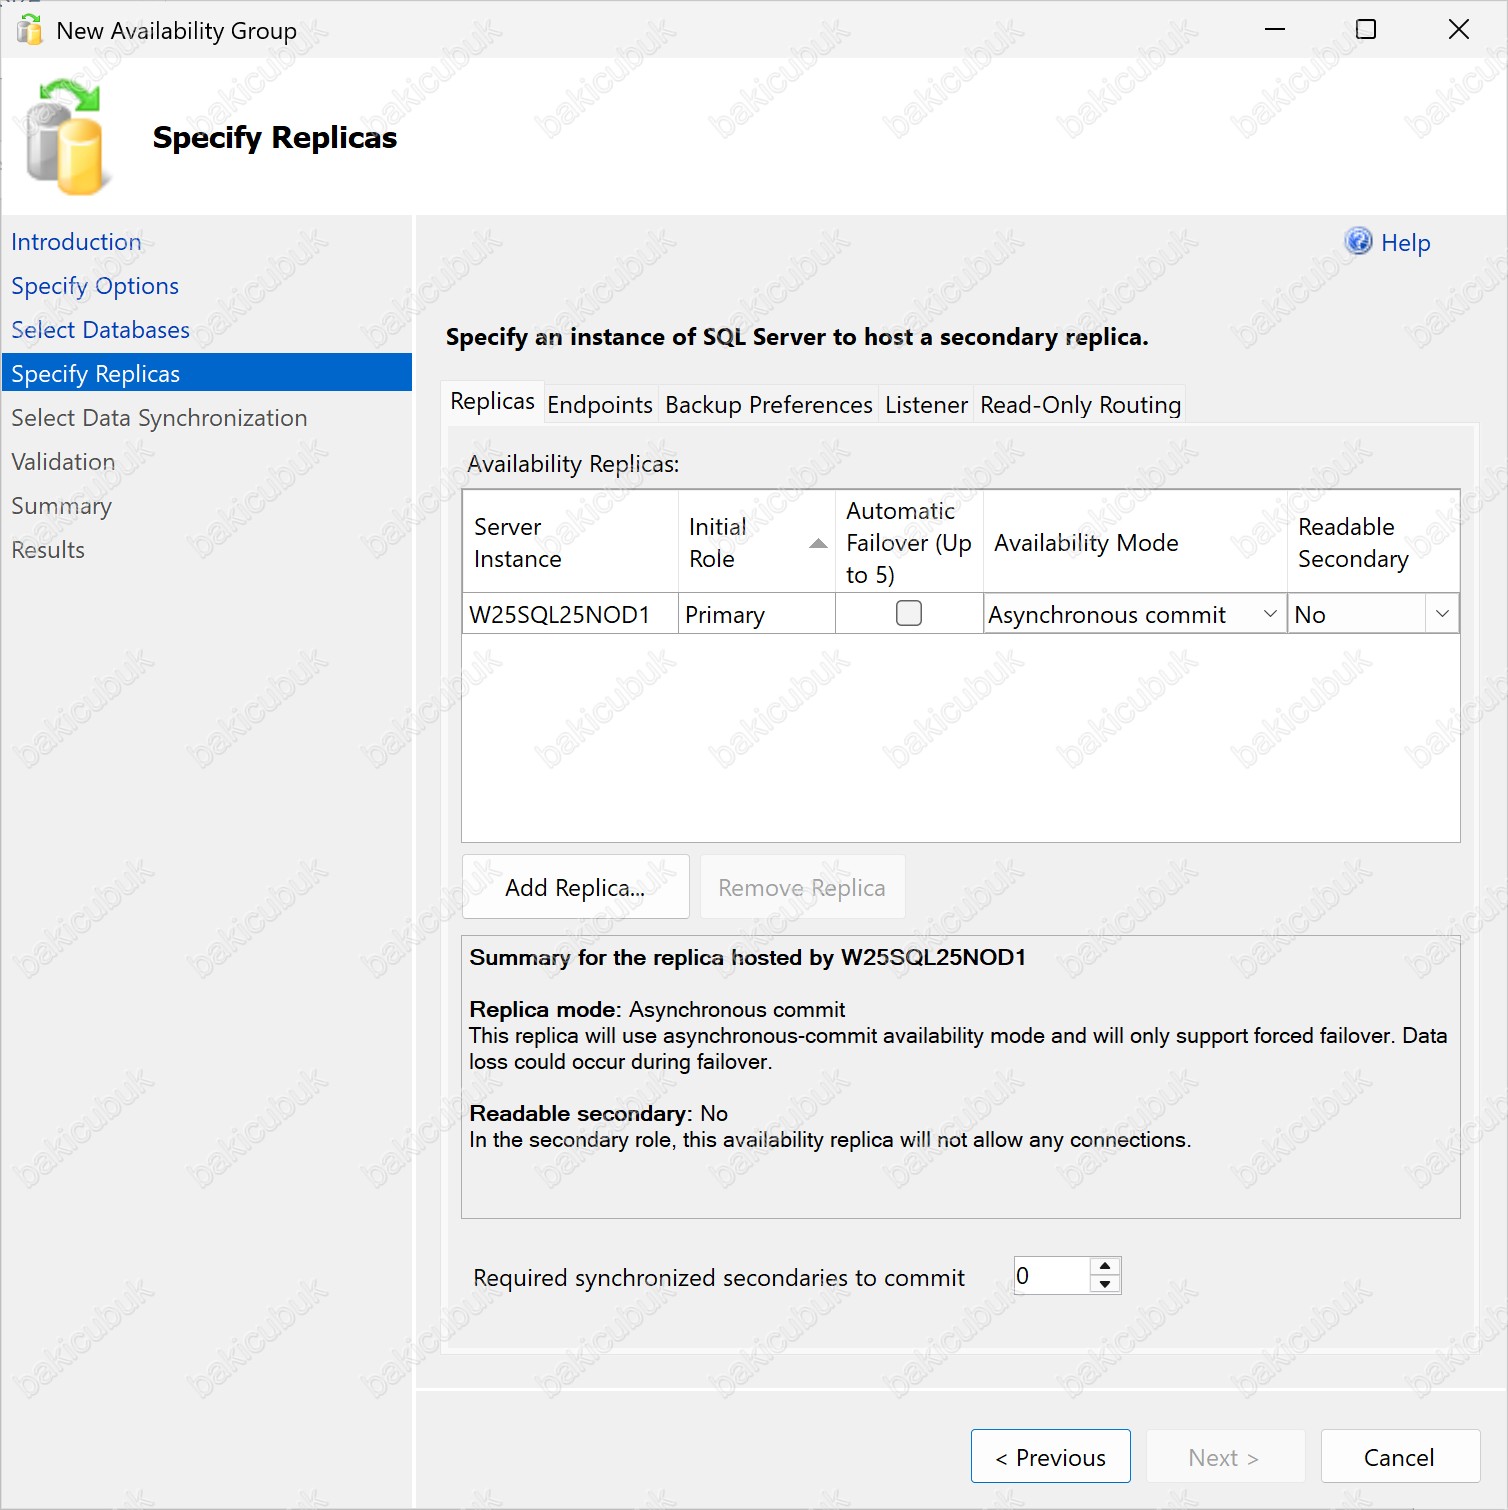
Task: Click the Add Replica button
Action: click(x=575, y=887)
